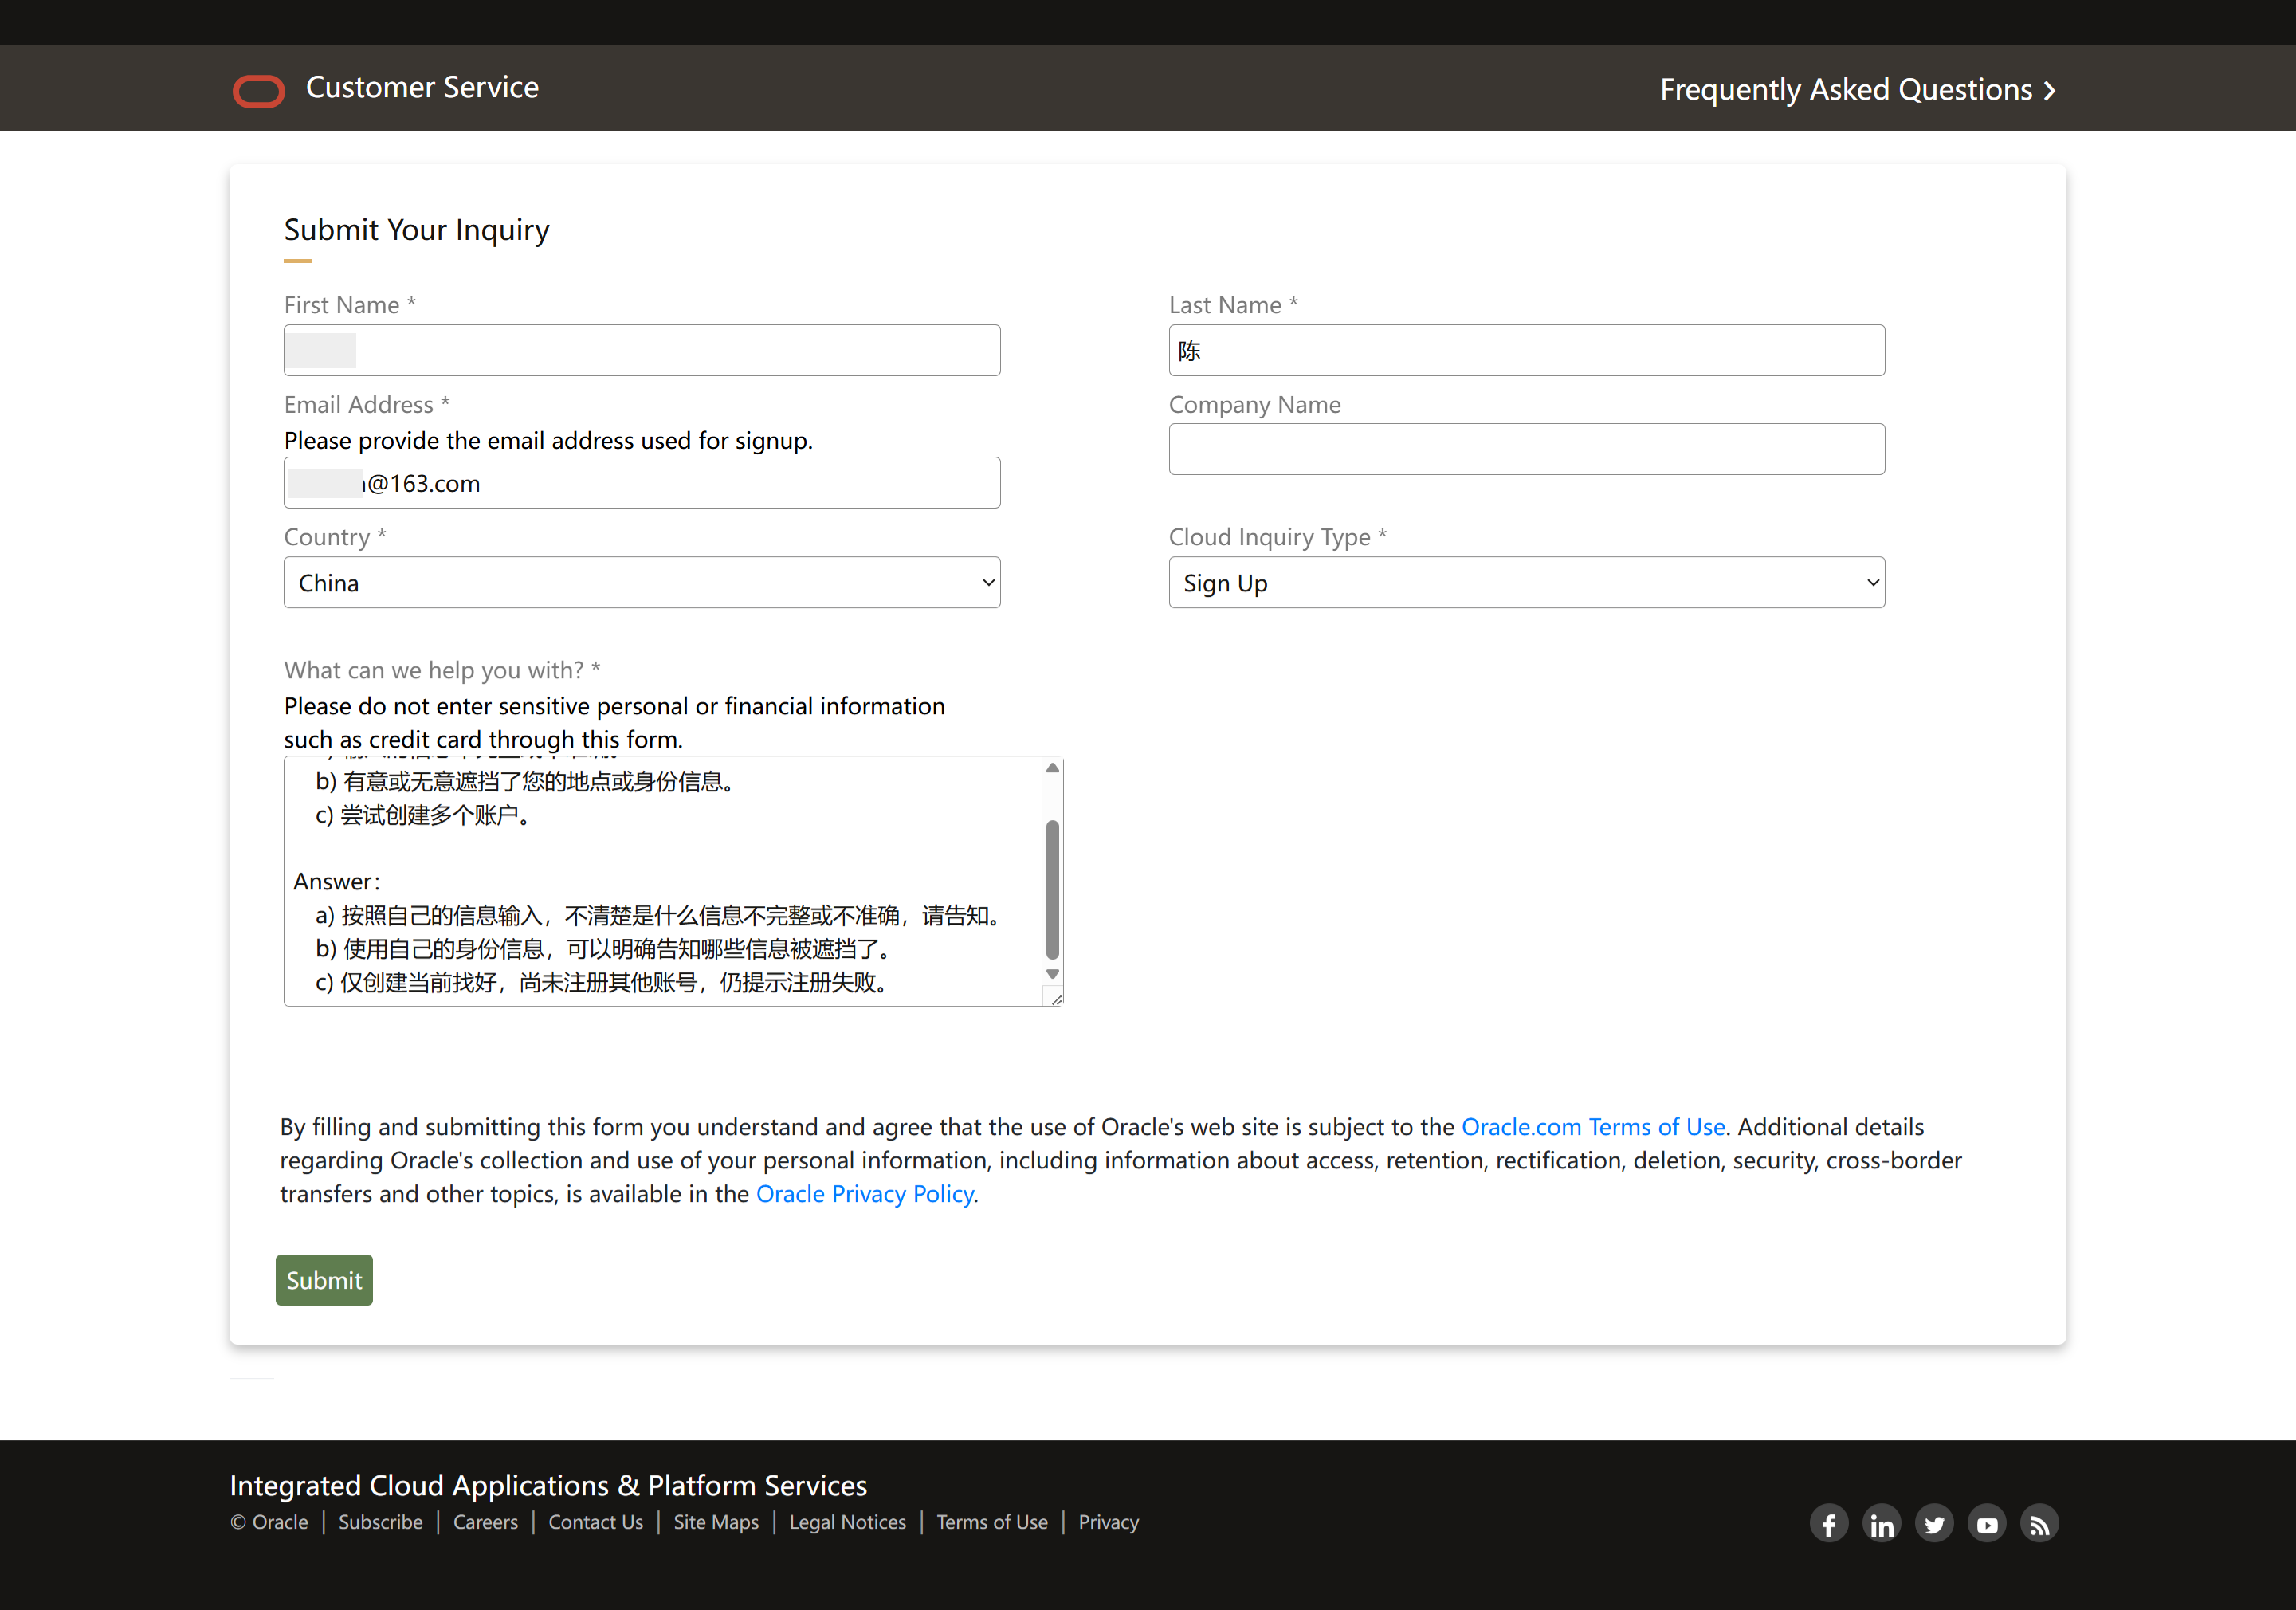Click the Last Name label
Viewport: 2296px width, 1610px height.
pos(1234,305)
